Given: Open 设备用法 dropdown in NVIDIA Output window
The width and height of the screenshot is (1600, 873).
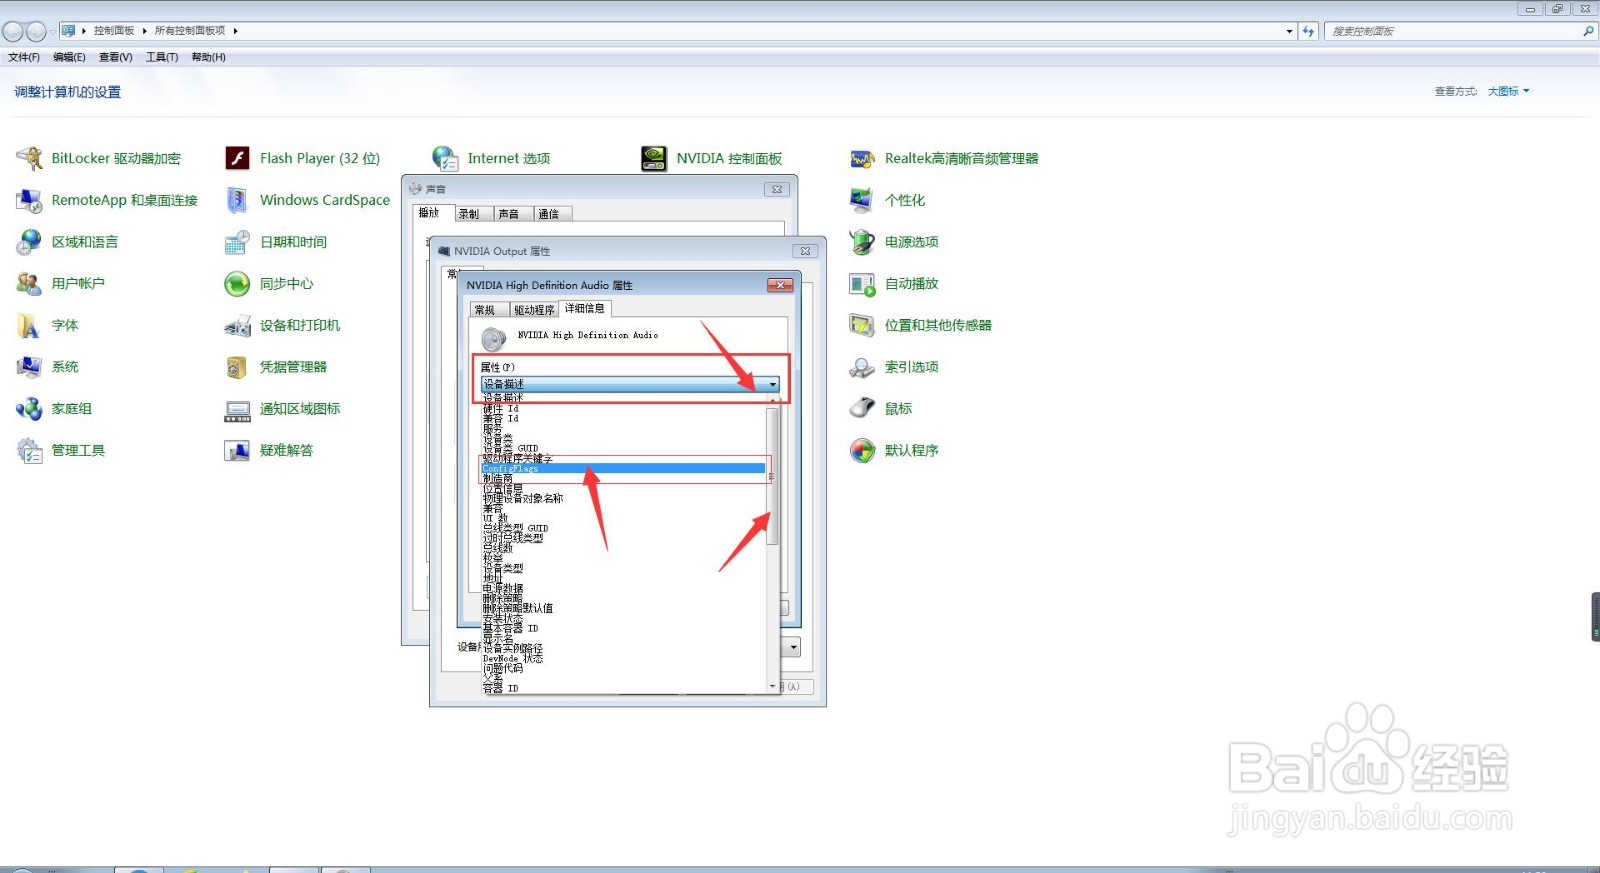Looking at the screenshot, I should pyautogui.click(x=792, y=647).
